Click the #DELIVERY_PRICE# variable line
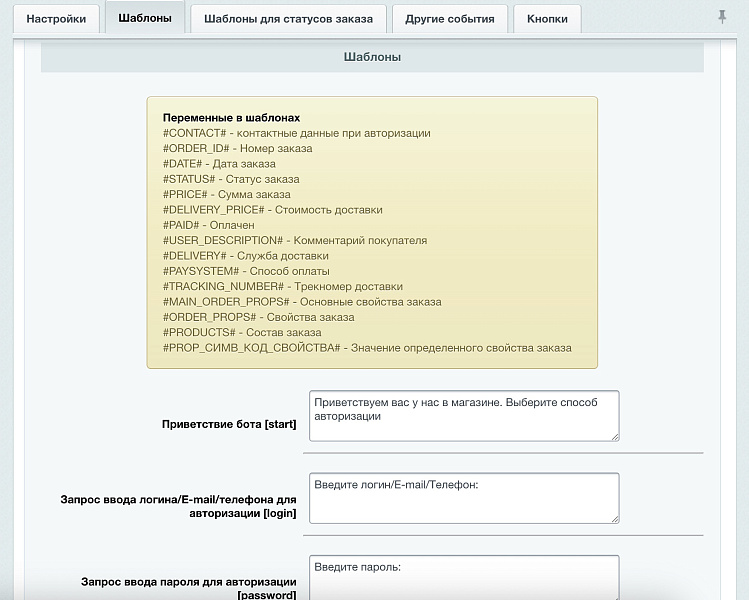 (x=272, y=210)
